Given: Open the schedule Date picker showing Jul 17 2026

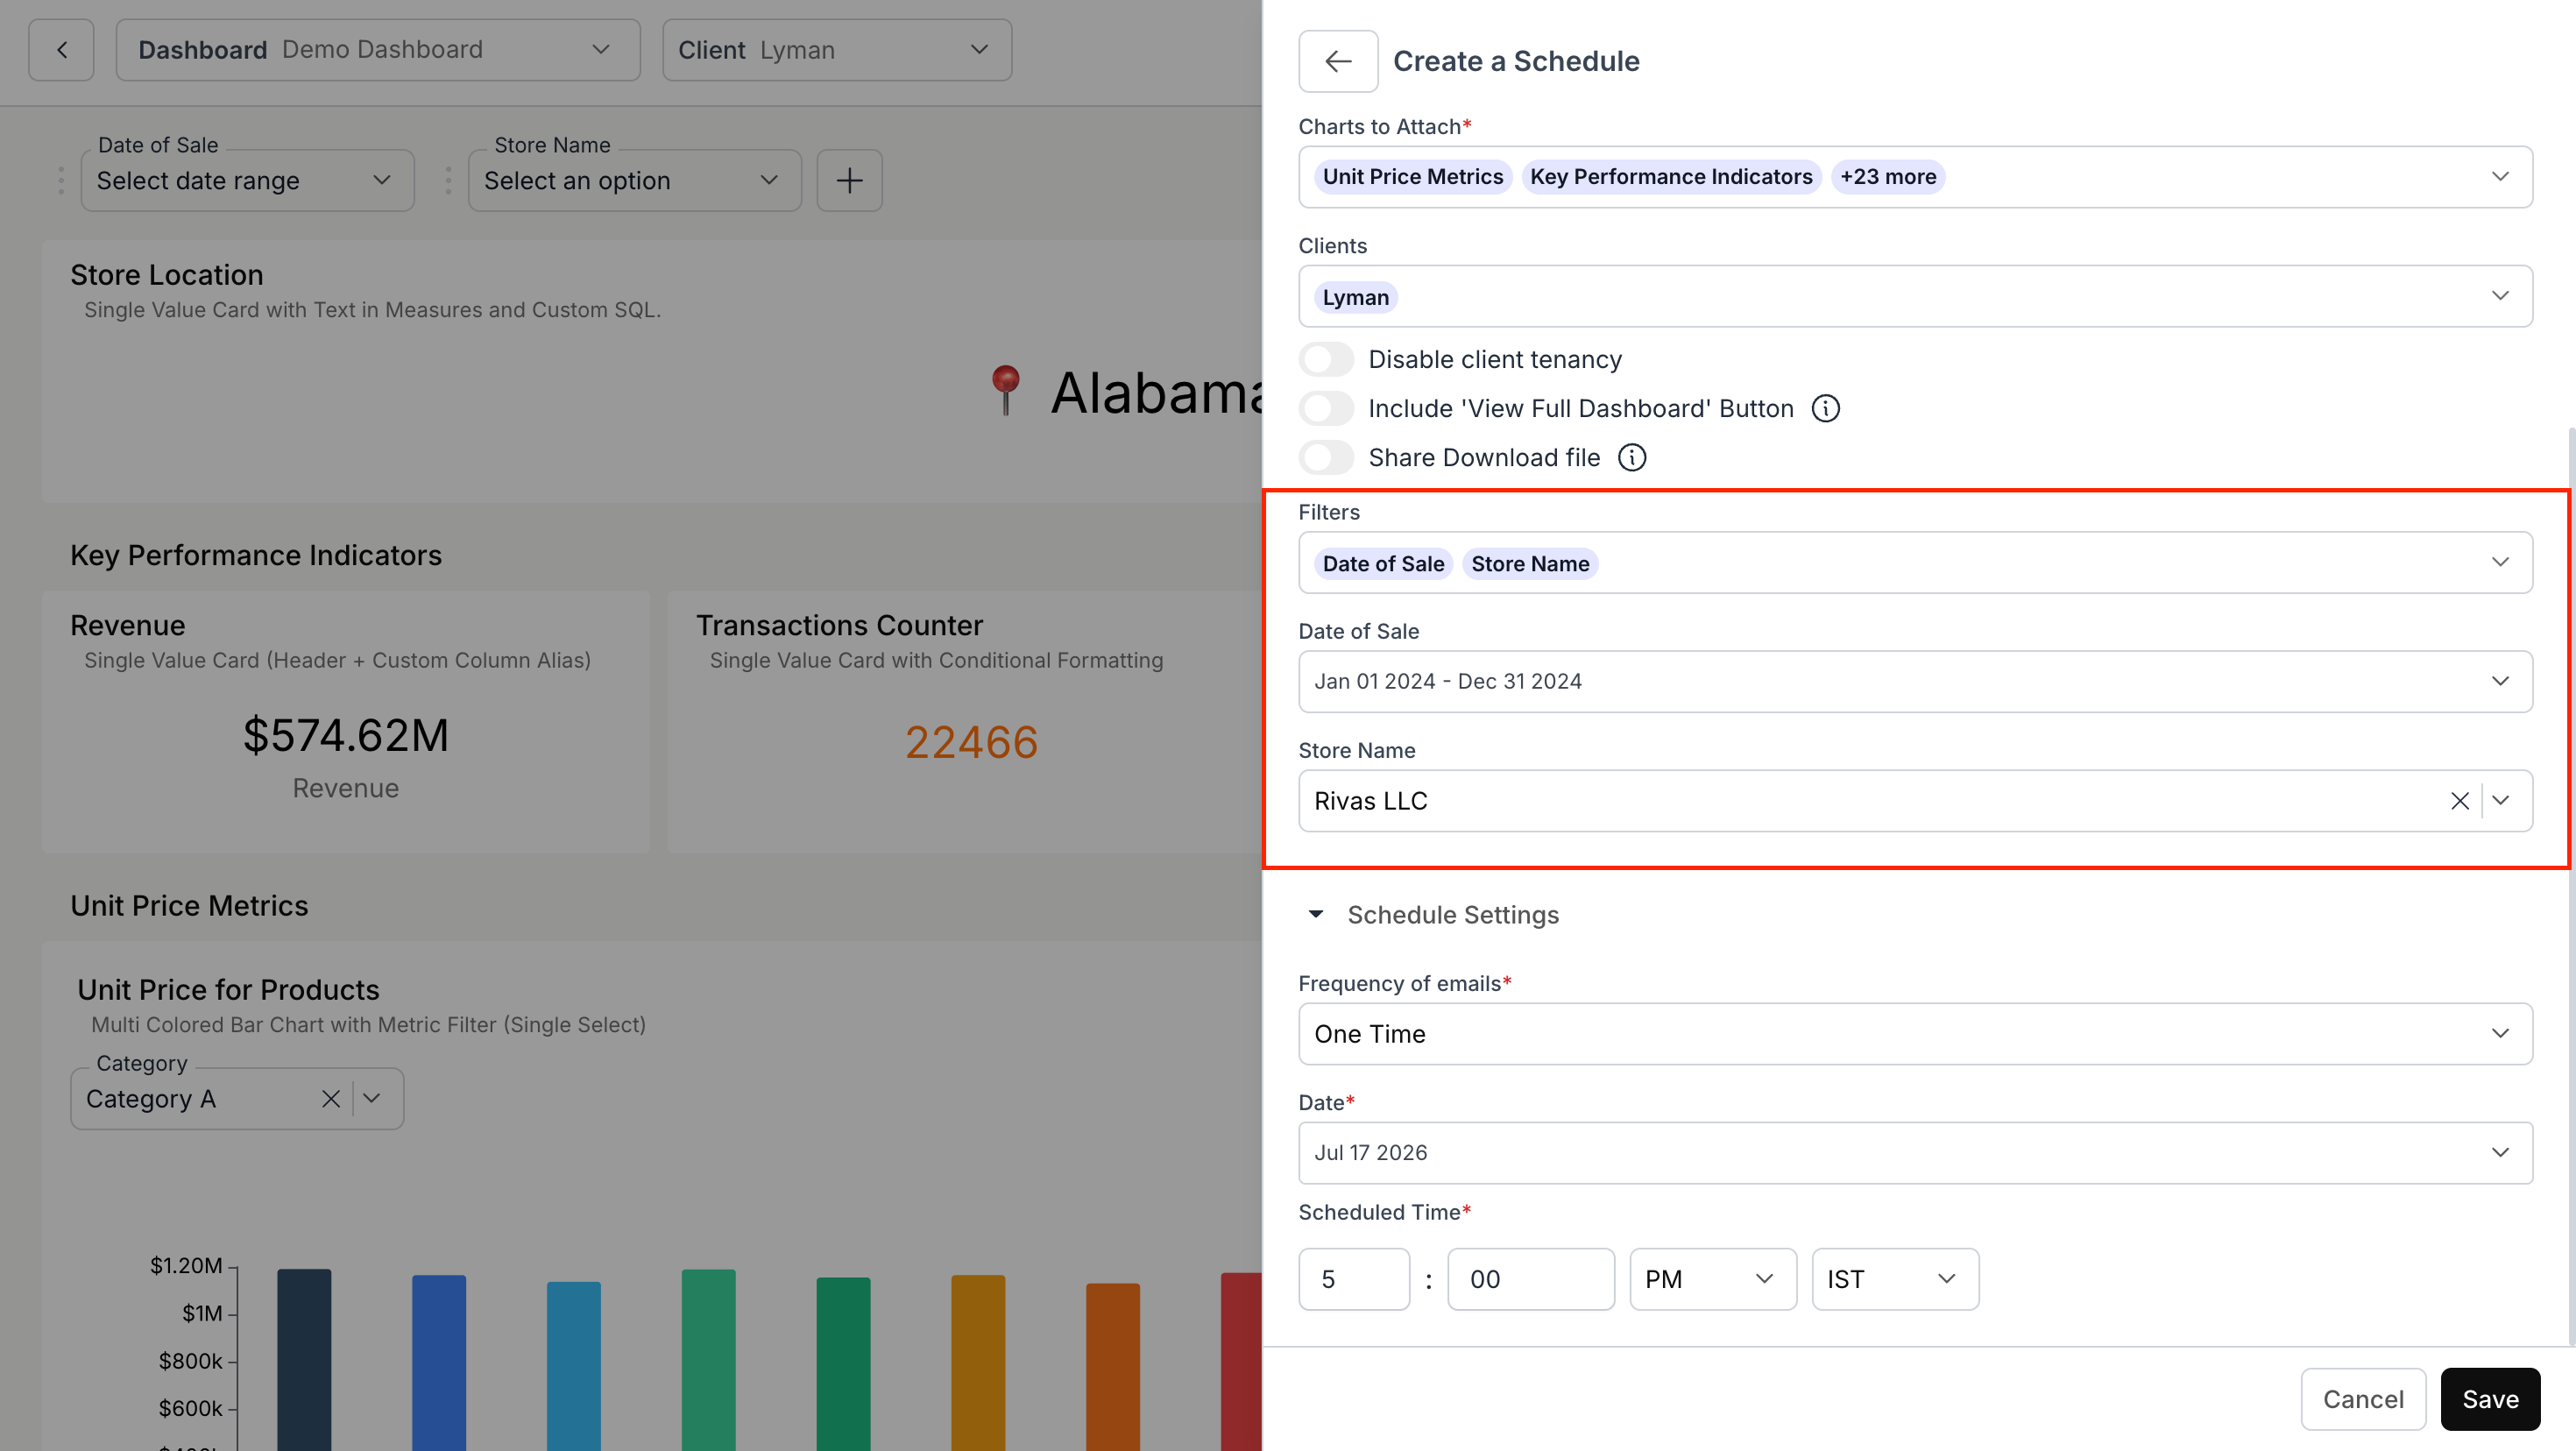Looking at the screenshot, I should tap(1915, 1153).
